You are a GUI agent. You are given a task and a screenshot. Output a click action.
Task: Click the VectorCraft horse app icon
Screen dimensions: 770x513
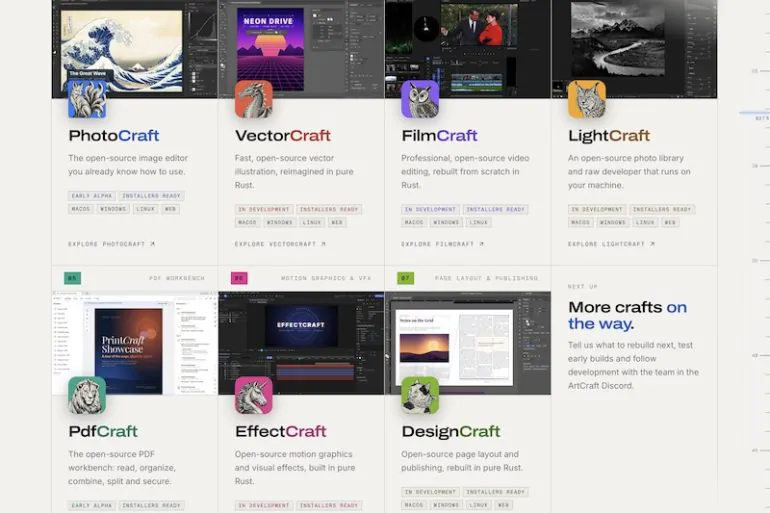pos(253,99)
